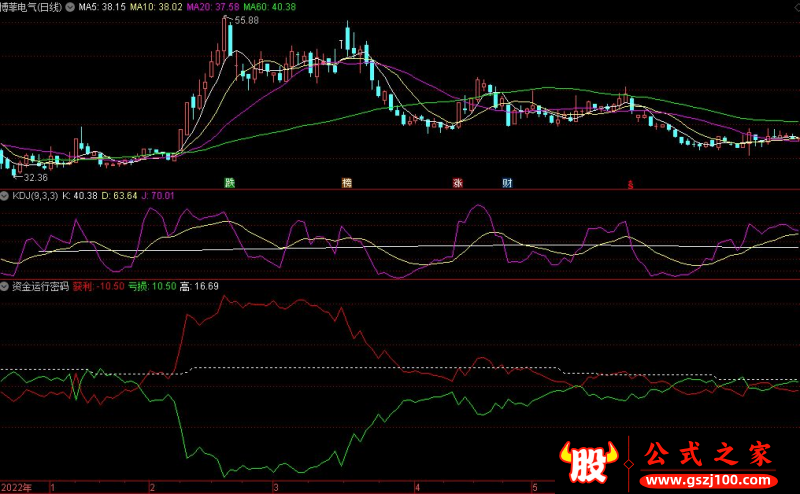The width and height of the screenshot is (800, 494).
Task: Click the MA20: 37.58 label
Action: pos(213,7)
